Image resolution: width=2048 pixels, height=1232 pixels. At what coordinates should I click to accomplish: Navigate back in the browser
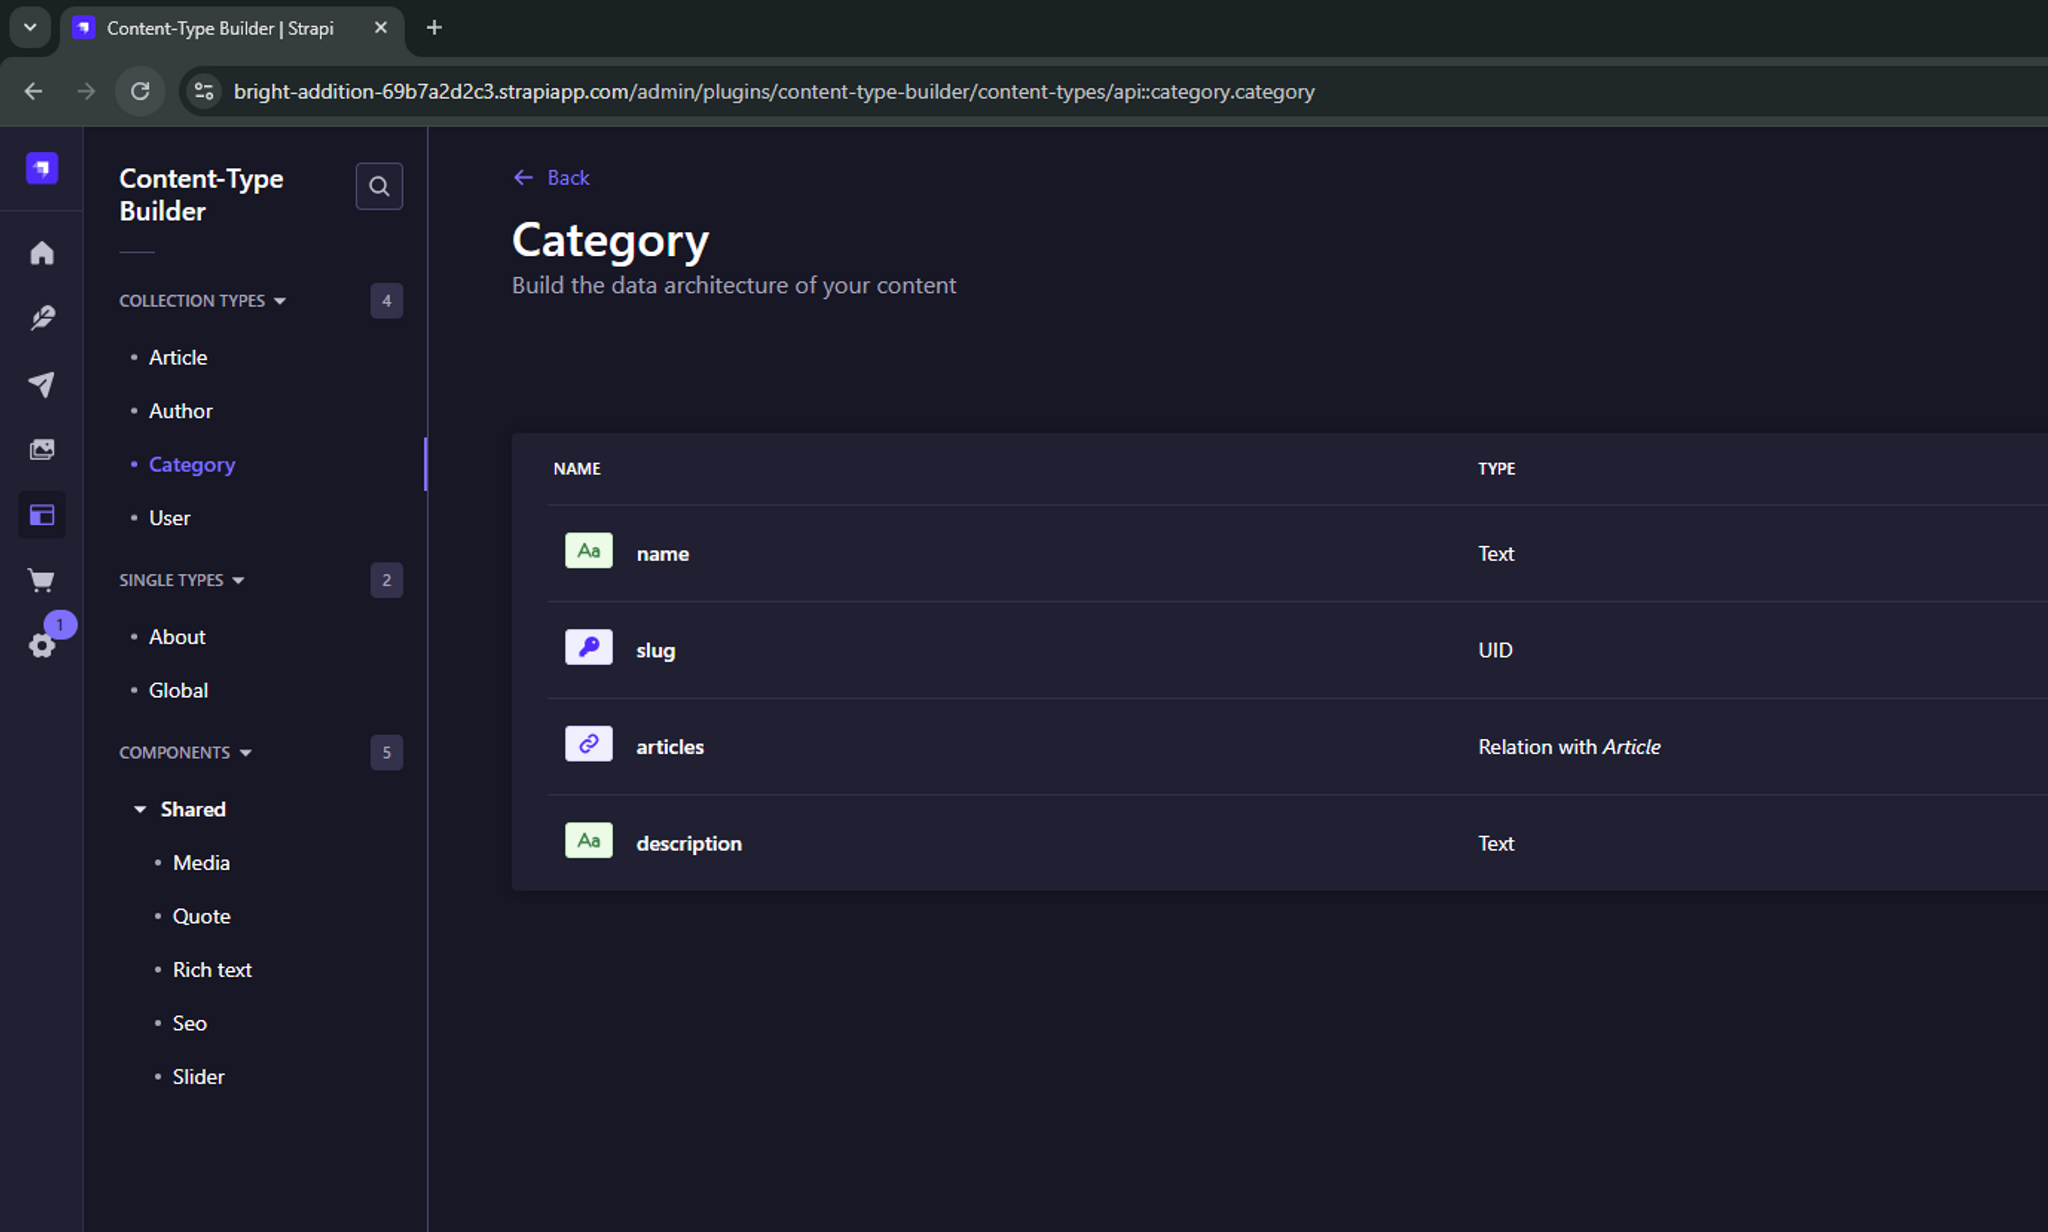pyautogui.click(x=33, y=91)
